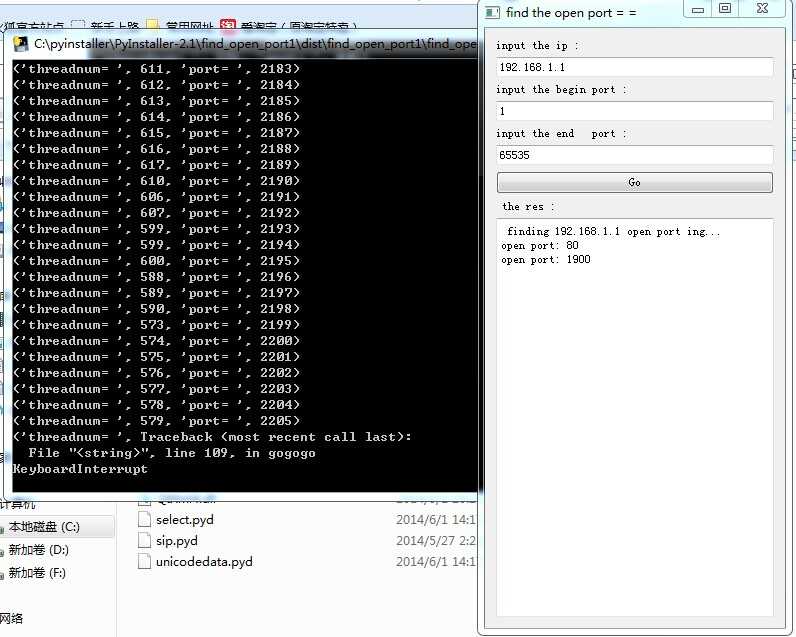This screenshot has width=796, height=637.
Task: Open the (D:) volume in Explorer sidebar
Action: pos(39,550)
